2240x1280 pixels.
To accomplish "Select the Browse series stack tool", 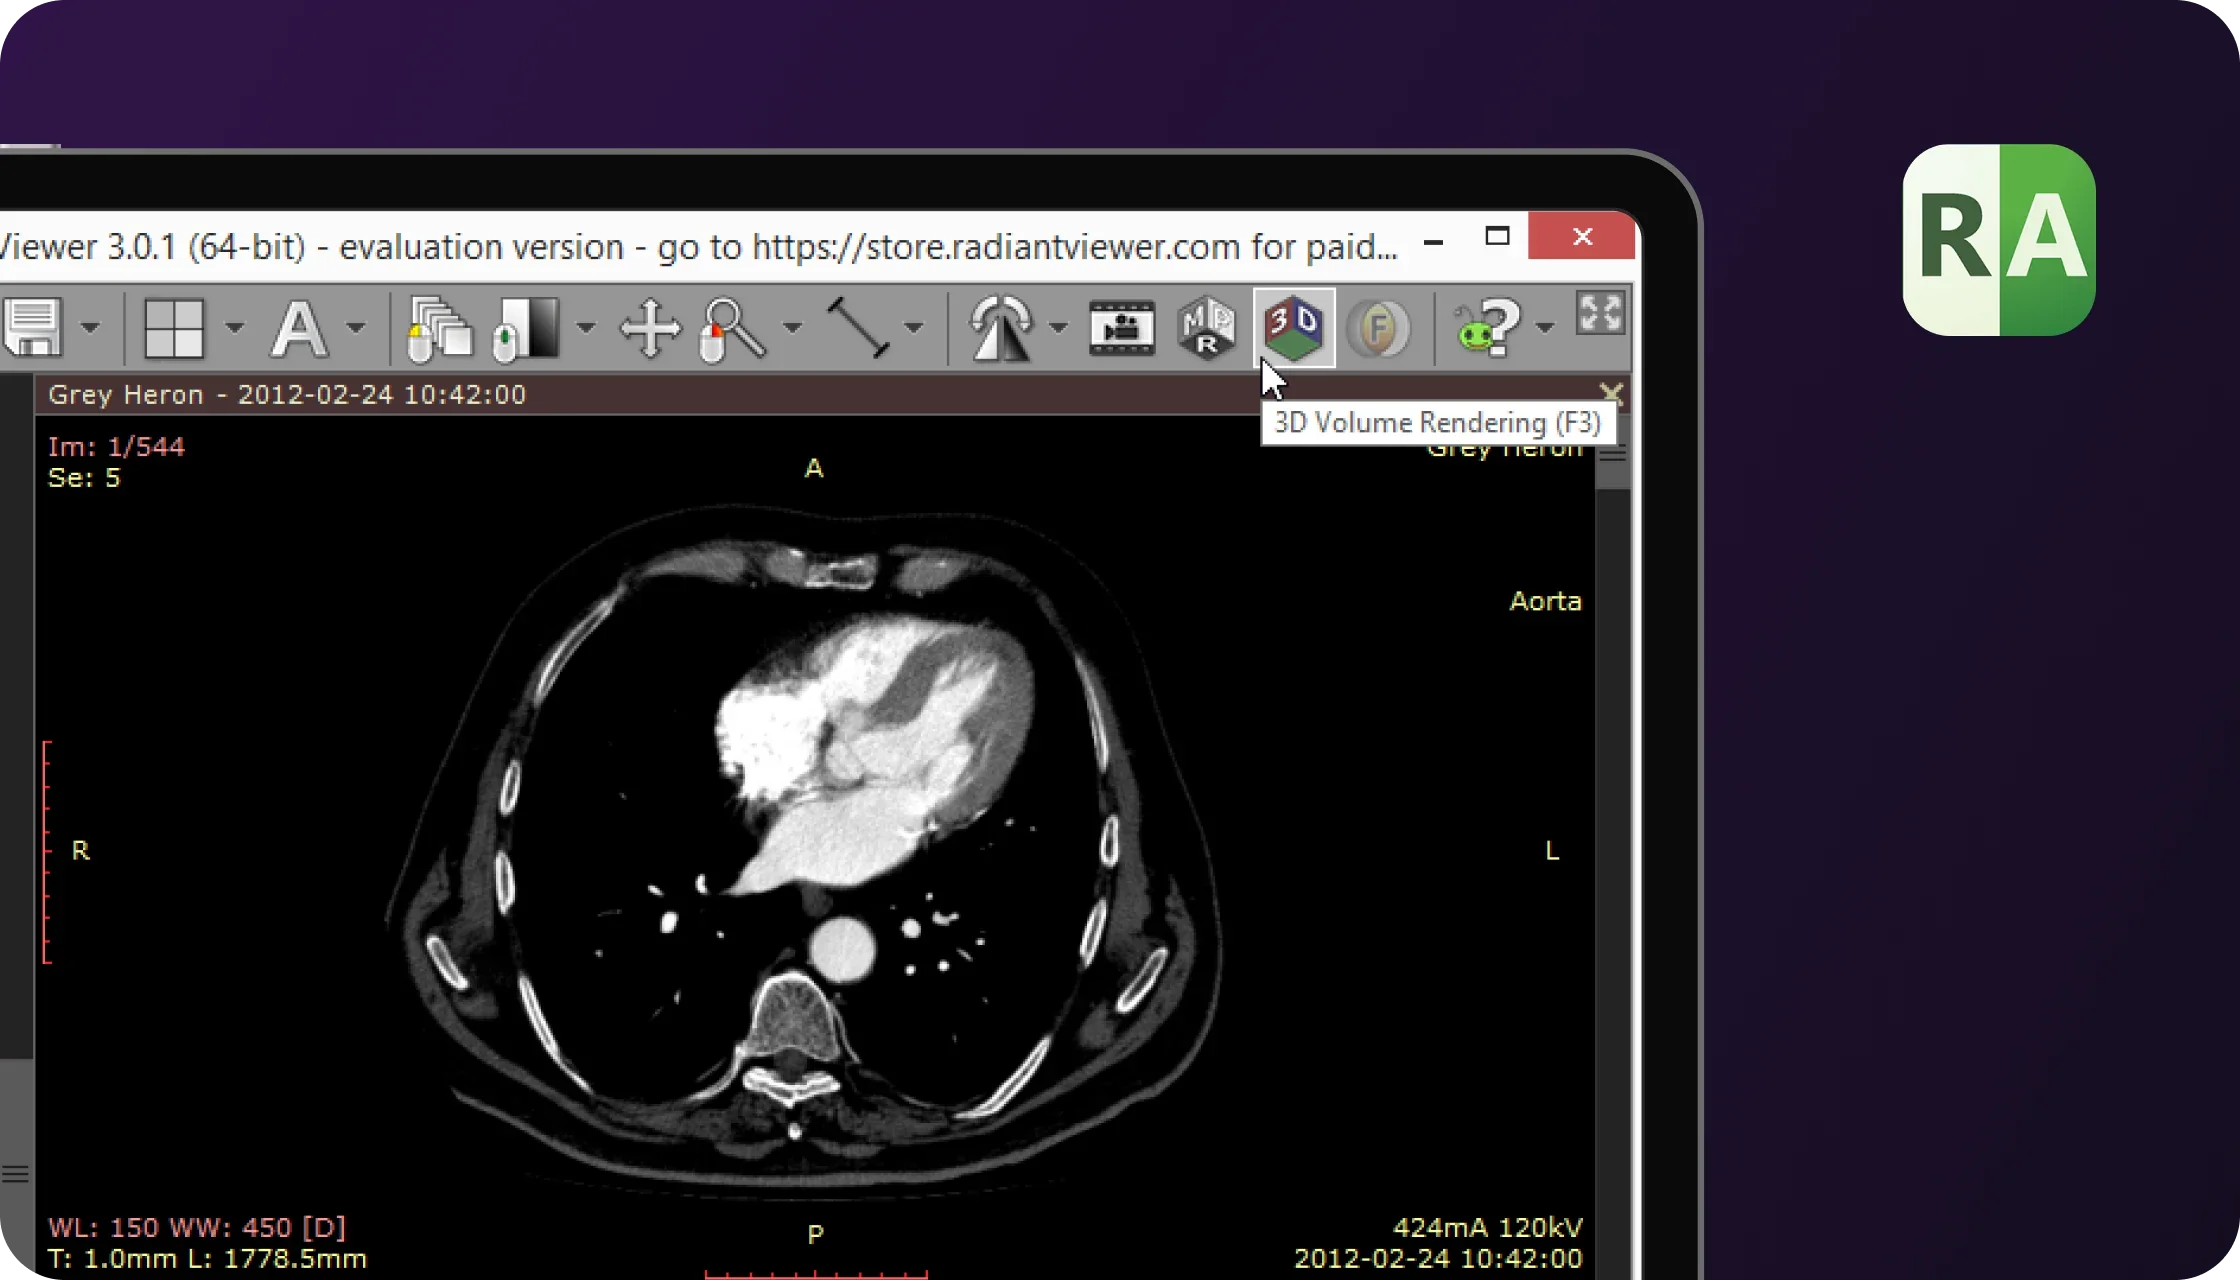I will pos(439,328).
